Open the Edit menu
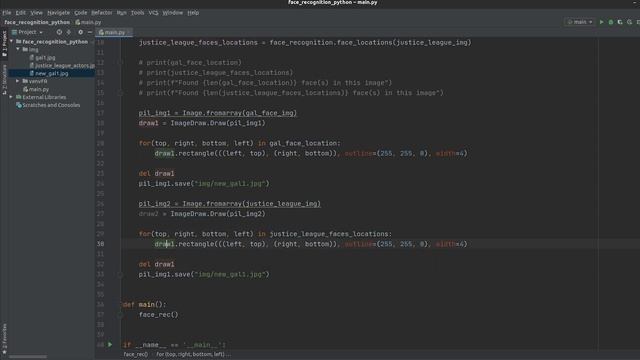Image resolution: width=640 pixels, height=360 pixels. 20,13
